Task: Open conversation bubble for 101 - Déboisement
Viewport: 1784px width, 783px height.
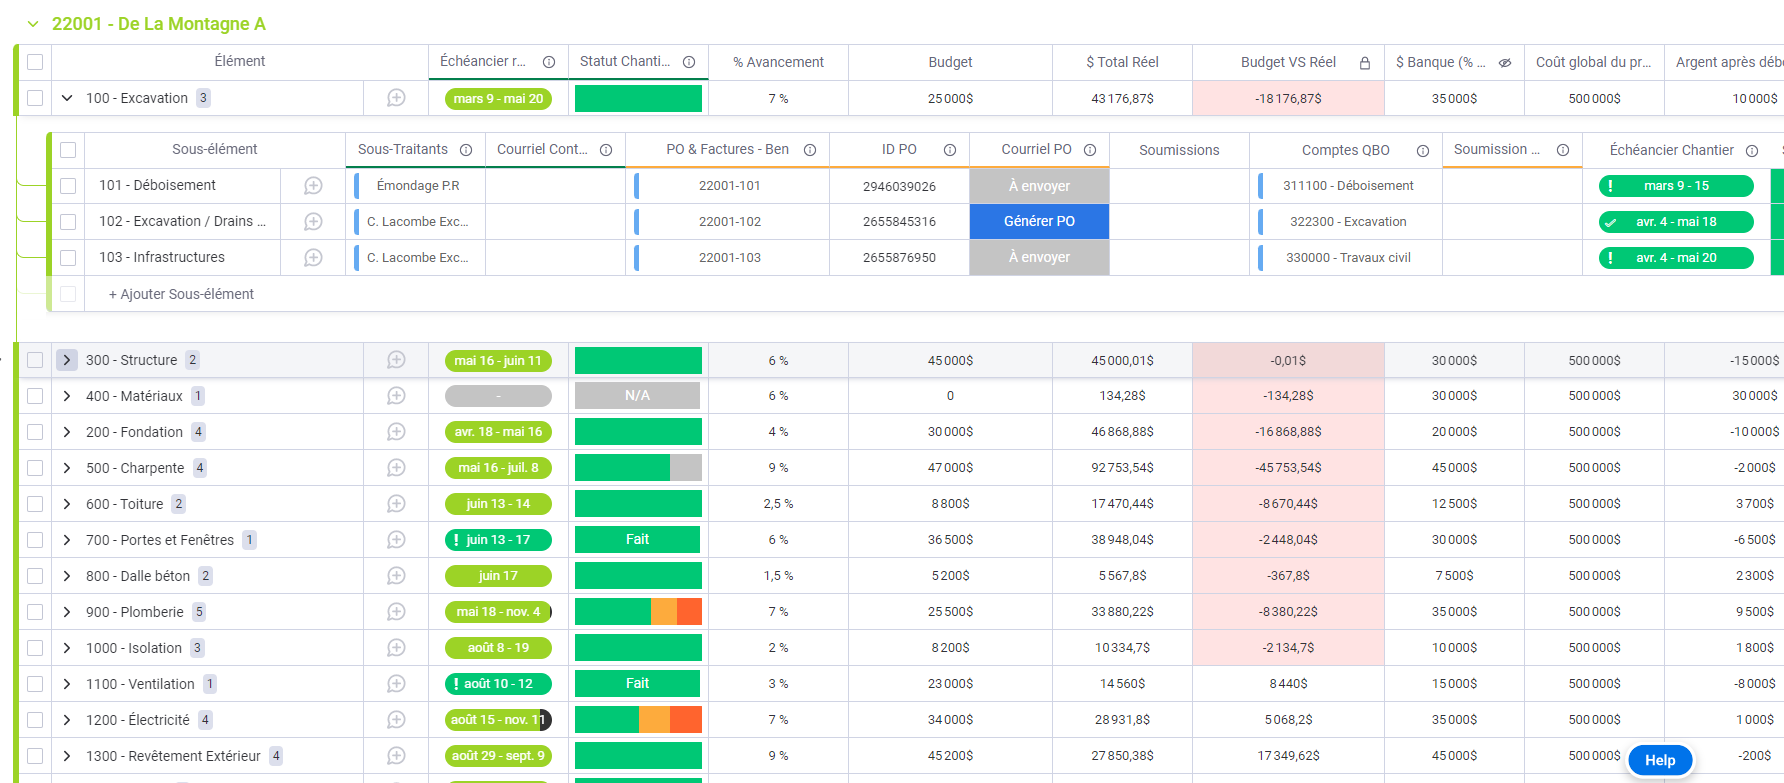Action: (x=313, y=186)
